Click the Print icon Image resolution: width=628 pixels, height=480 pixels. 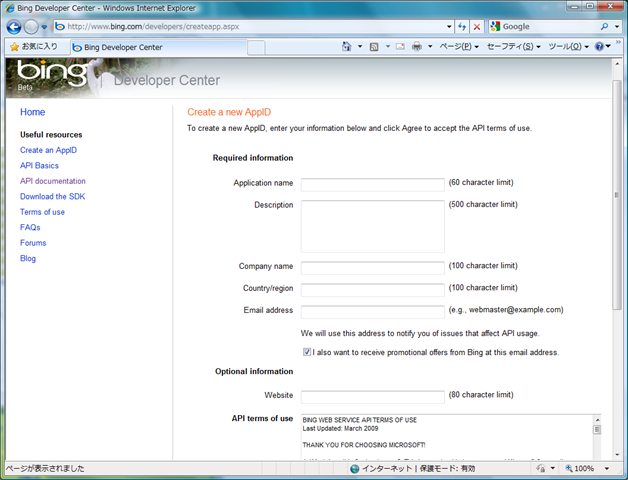417,46
